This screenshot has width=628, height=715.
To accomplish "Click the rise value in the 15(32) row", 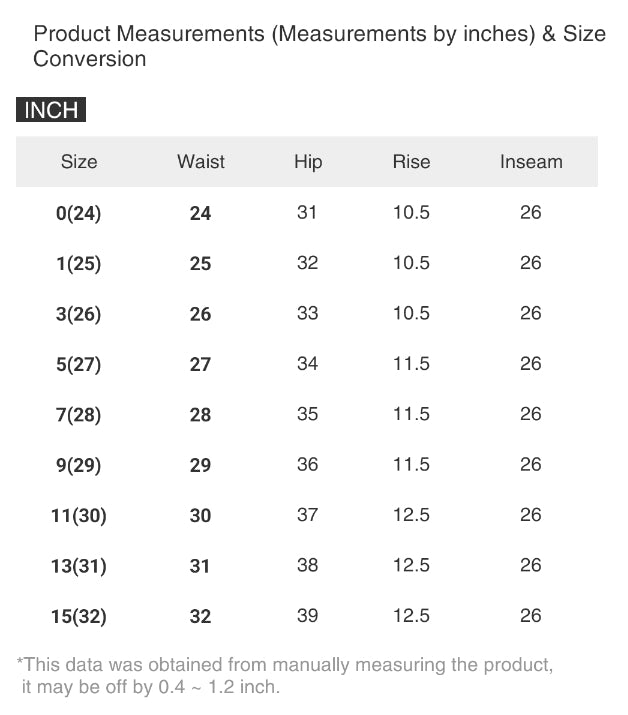I will pos(411,615).
